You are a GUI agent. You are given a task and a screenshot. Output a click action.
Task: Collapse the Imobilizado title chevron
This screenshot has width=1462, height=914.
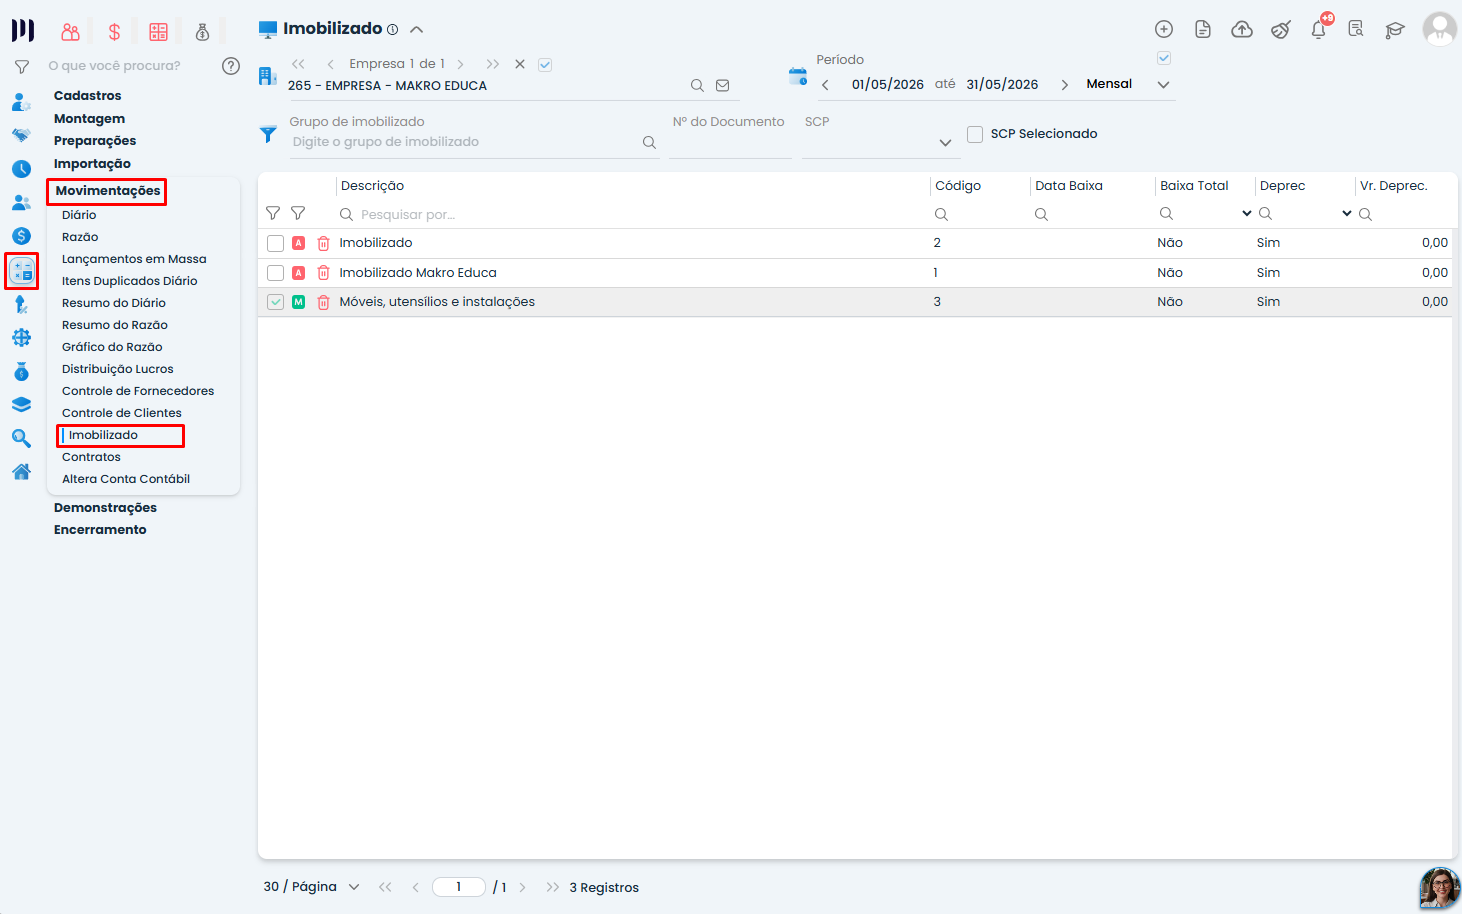[417, 30]
